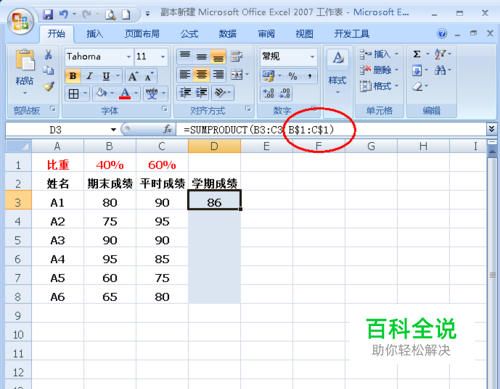Click the large Paste clipboard icon
500x389 pixels.
click(25, 60)
